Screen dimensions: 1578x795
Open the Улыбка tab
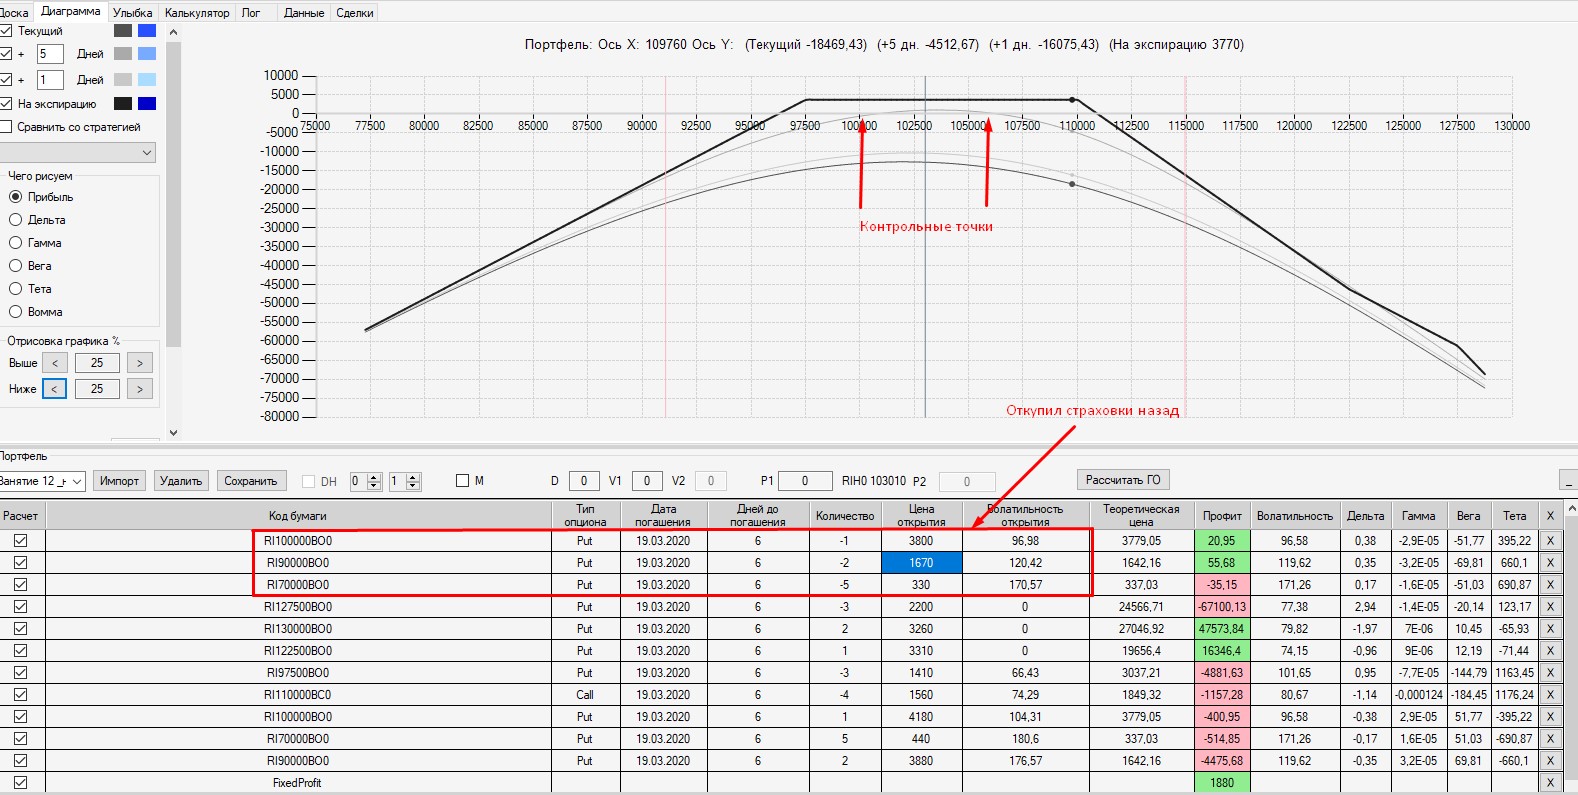point(133,13)
